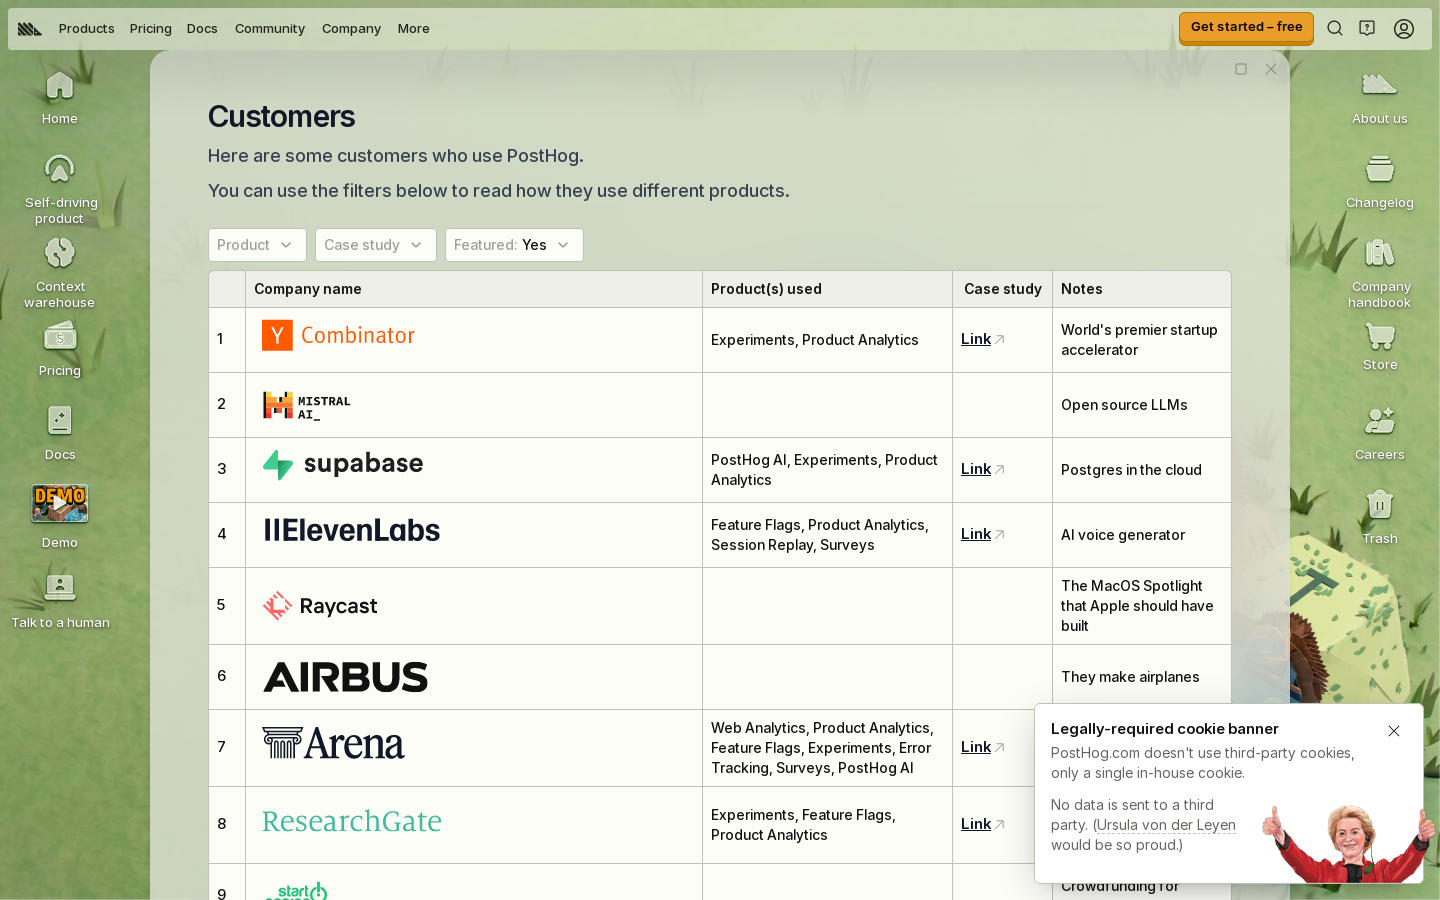Click the Get started – free button
The width and height of the screenshot is (1440, 900).
[x=1246, y=28]
